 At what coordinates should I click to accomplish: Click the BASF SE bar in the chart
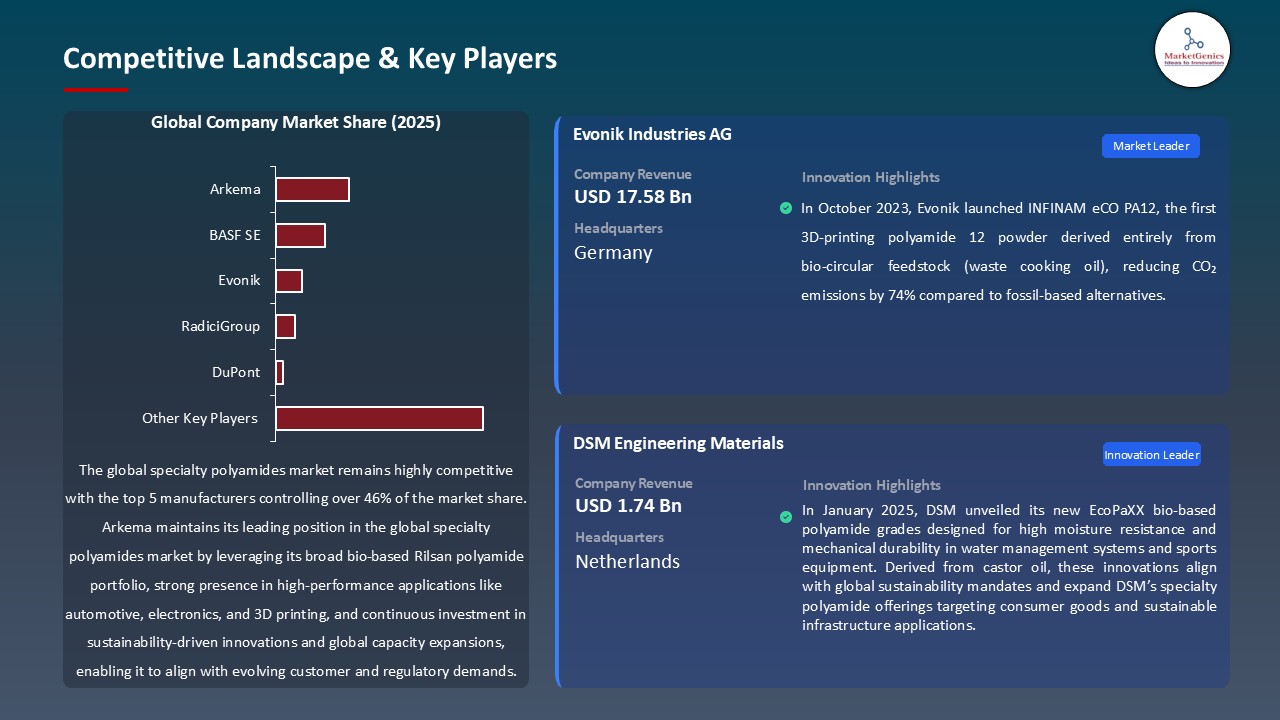click(x=299, y=235)
